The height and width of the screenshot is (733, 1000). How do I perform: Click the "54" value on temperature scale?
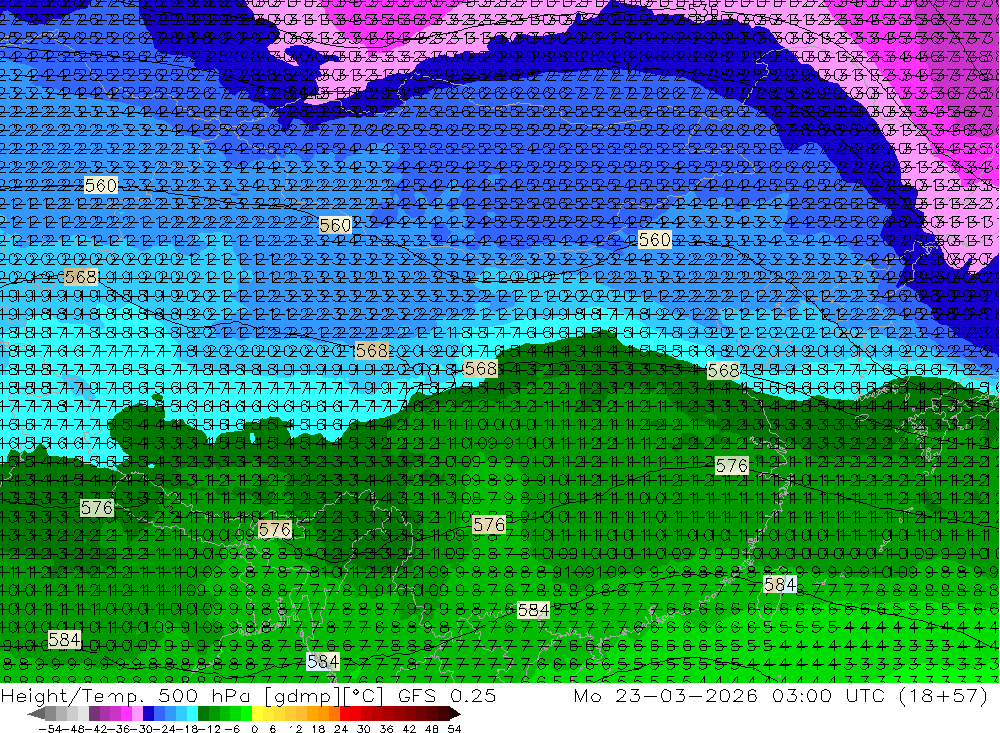[454, 729]
